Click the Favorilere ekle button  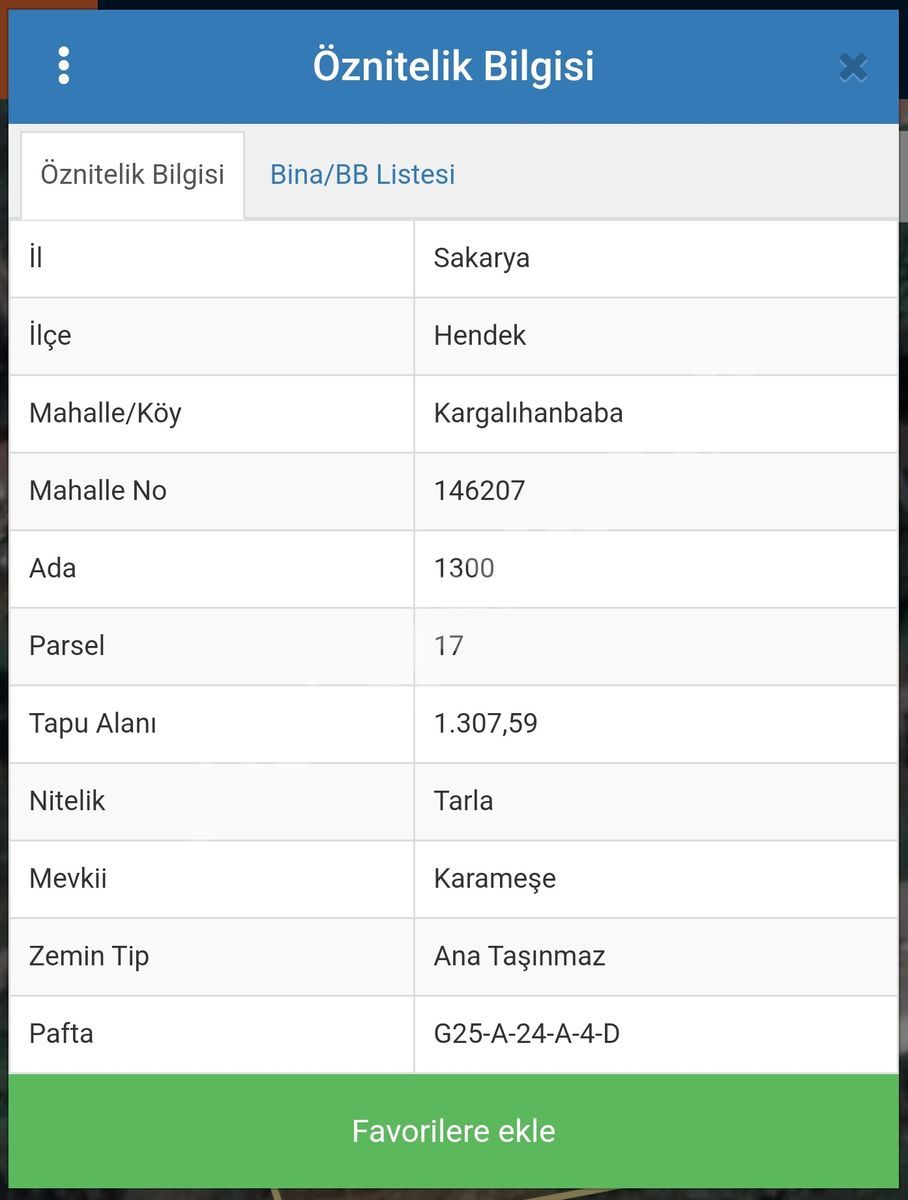pos(454,1131)
